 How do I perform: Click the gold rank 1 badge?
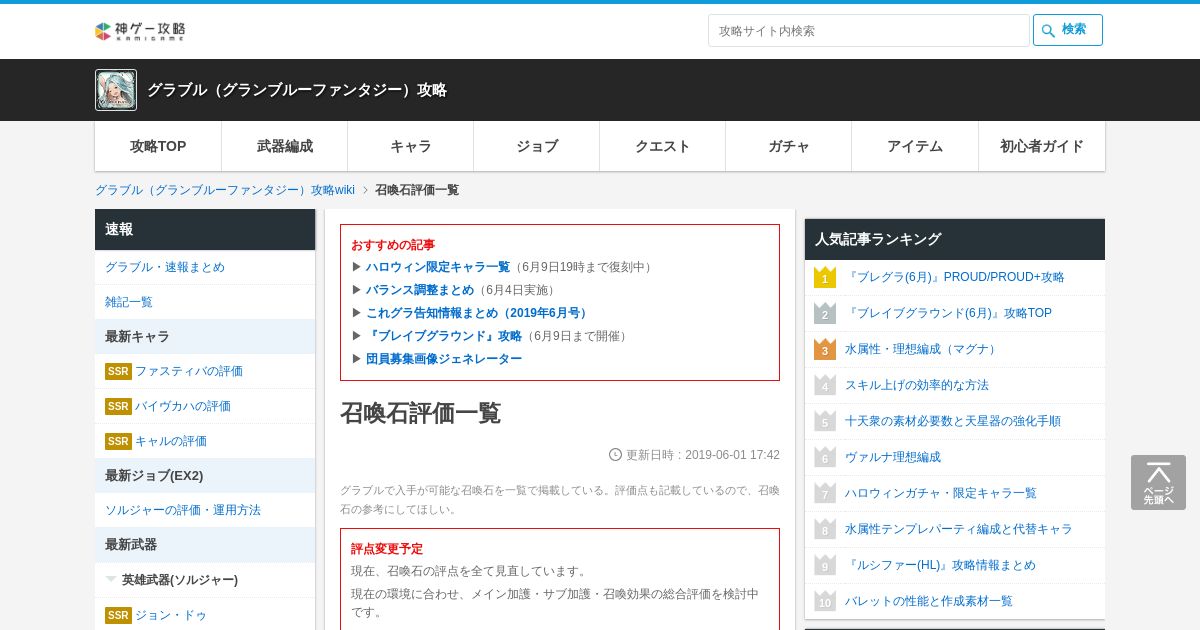(825, 277)
